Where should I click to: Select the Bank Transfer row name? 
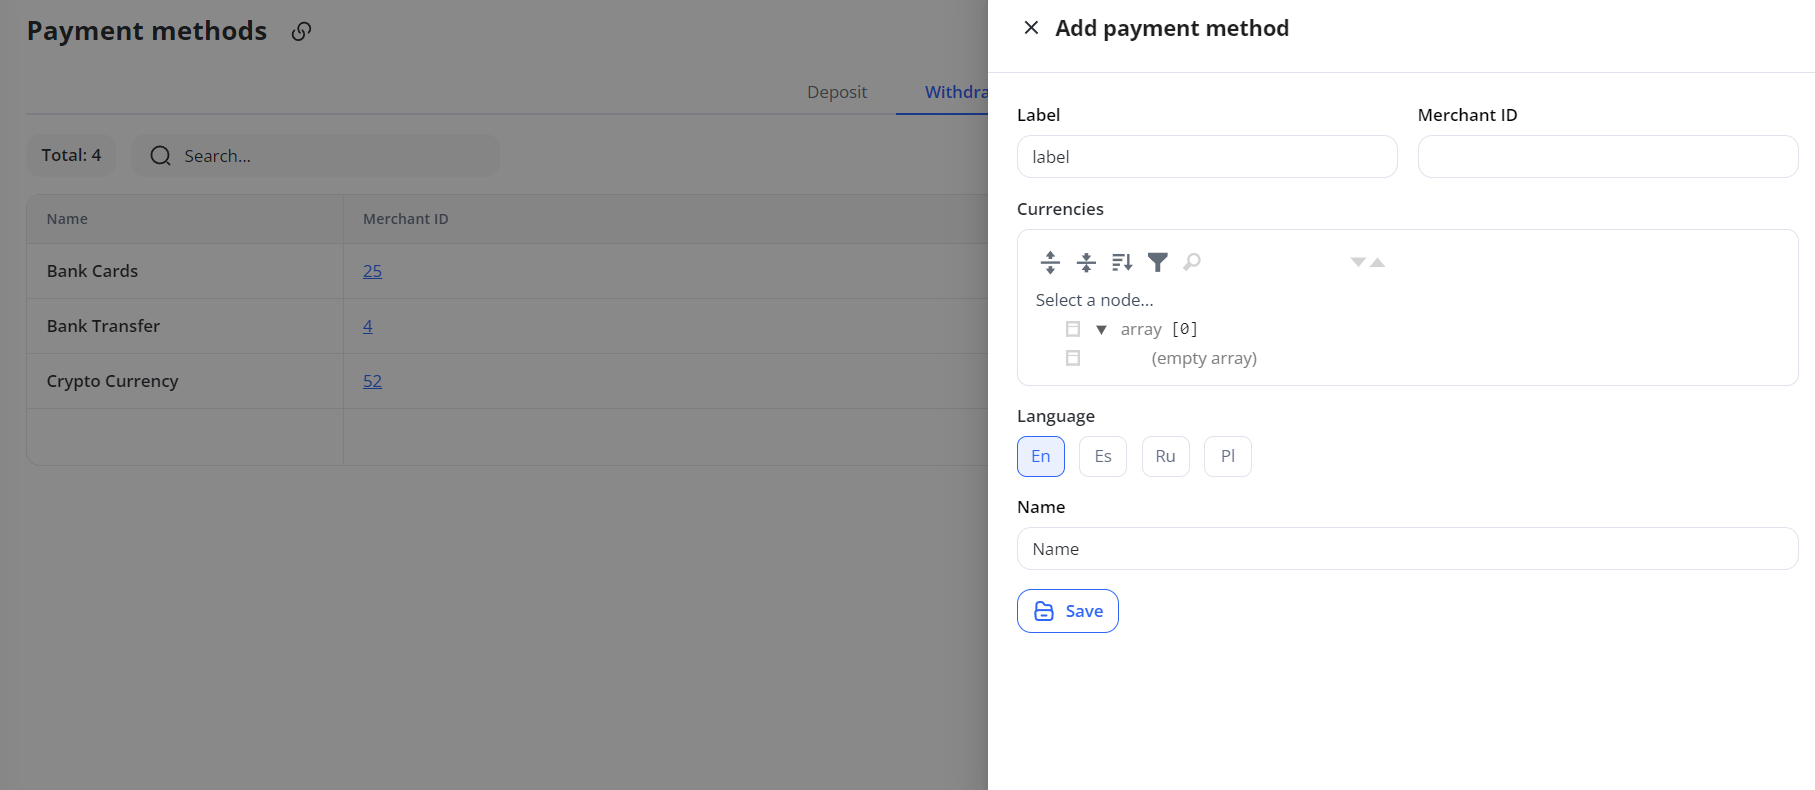tap(103, 326)
